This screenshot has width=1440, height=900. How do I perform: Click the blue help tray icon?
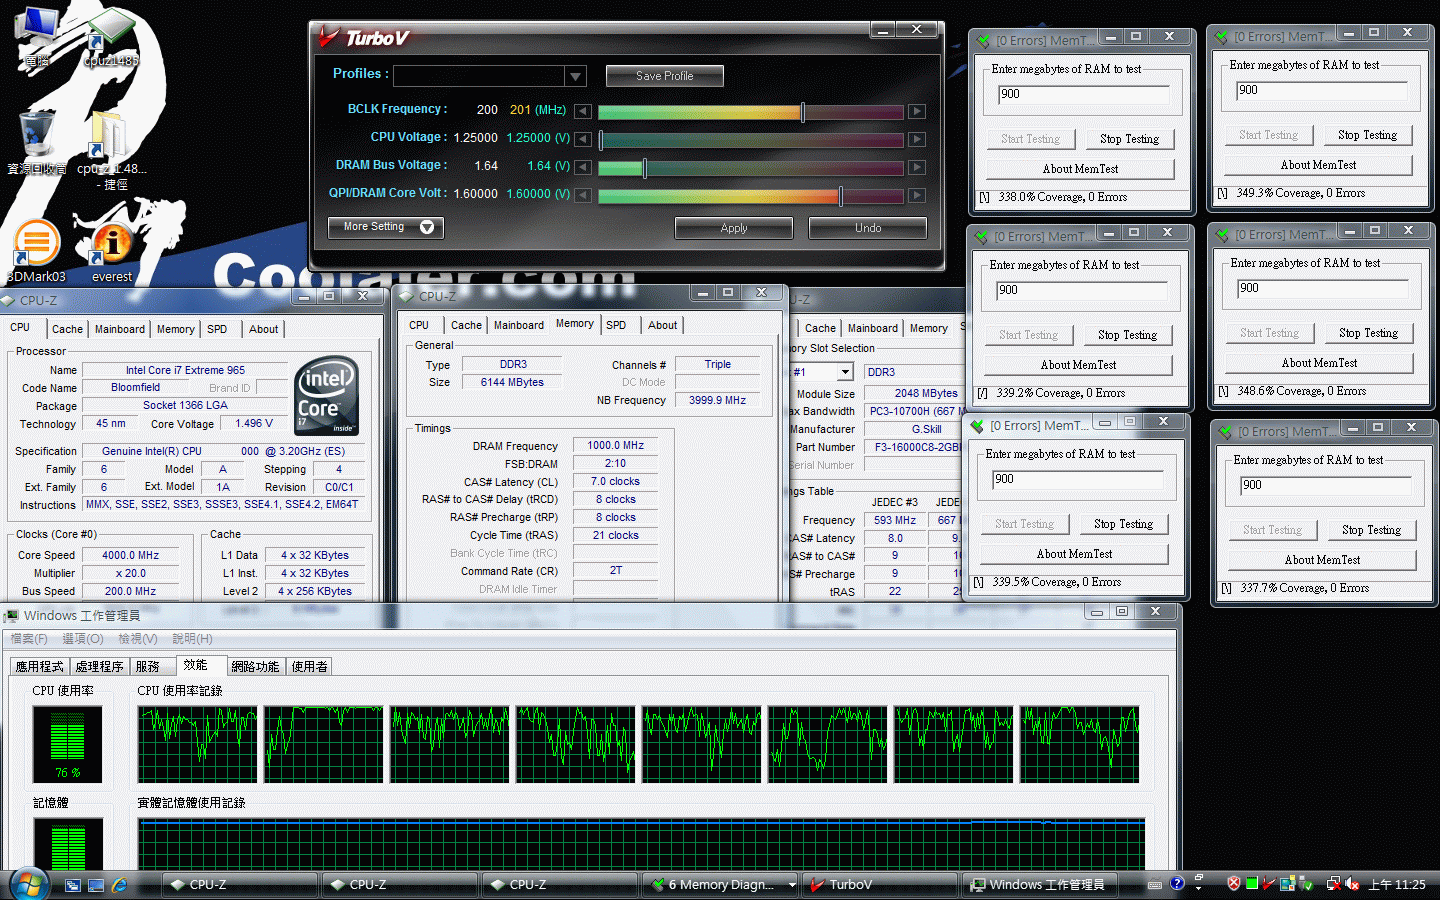click(1177, 884)
